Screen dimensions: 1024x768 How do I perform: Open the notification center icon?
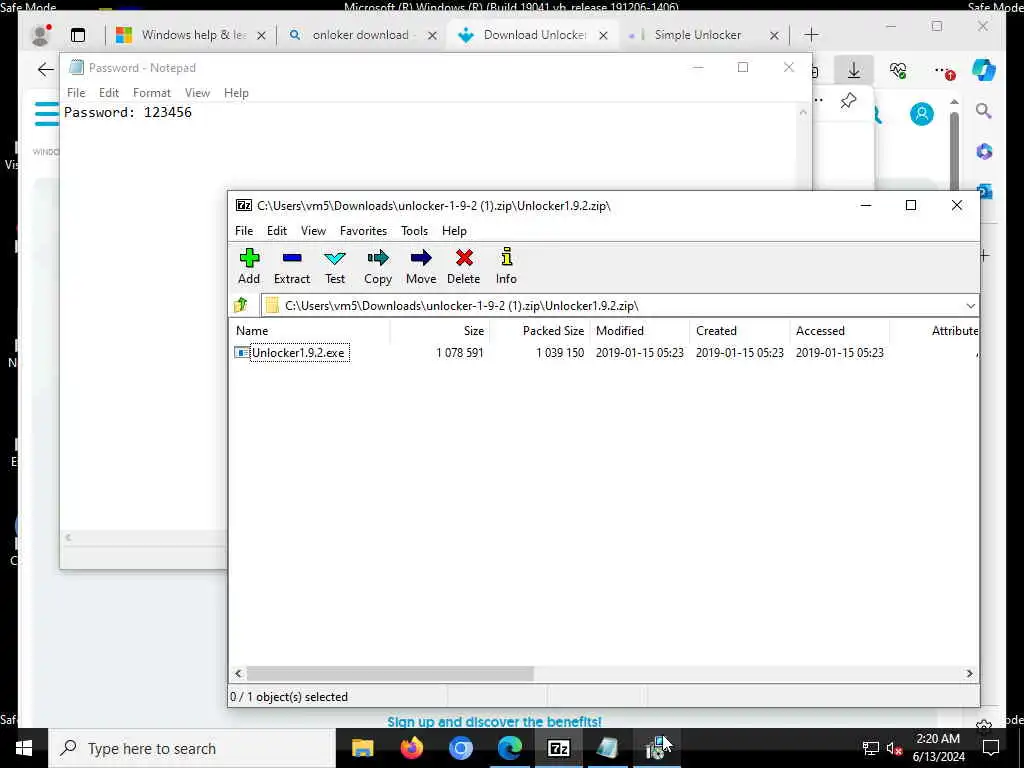991,748
